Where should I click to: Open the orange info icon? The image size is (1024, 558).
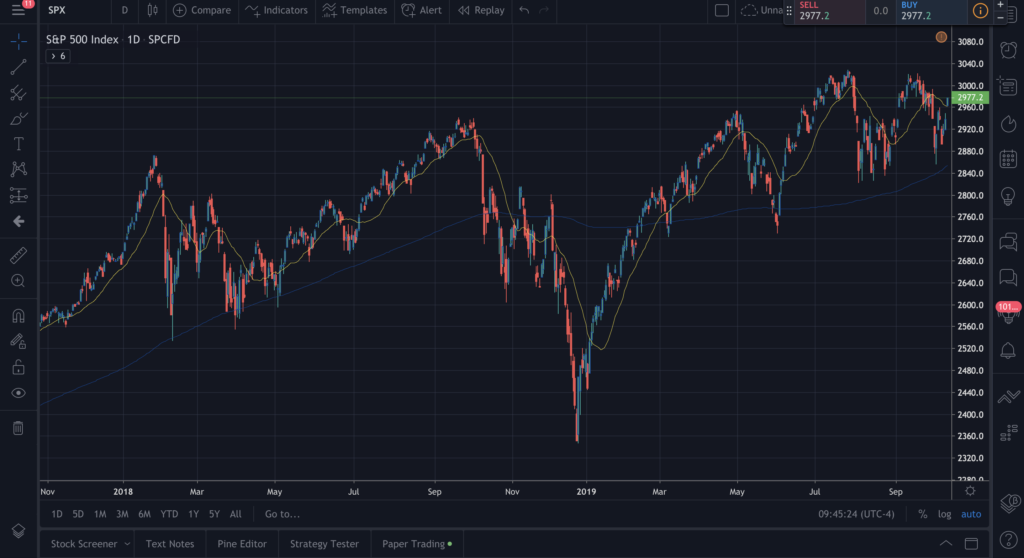[980, 10]
